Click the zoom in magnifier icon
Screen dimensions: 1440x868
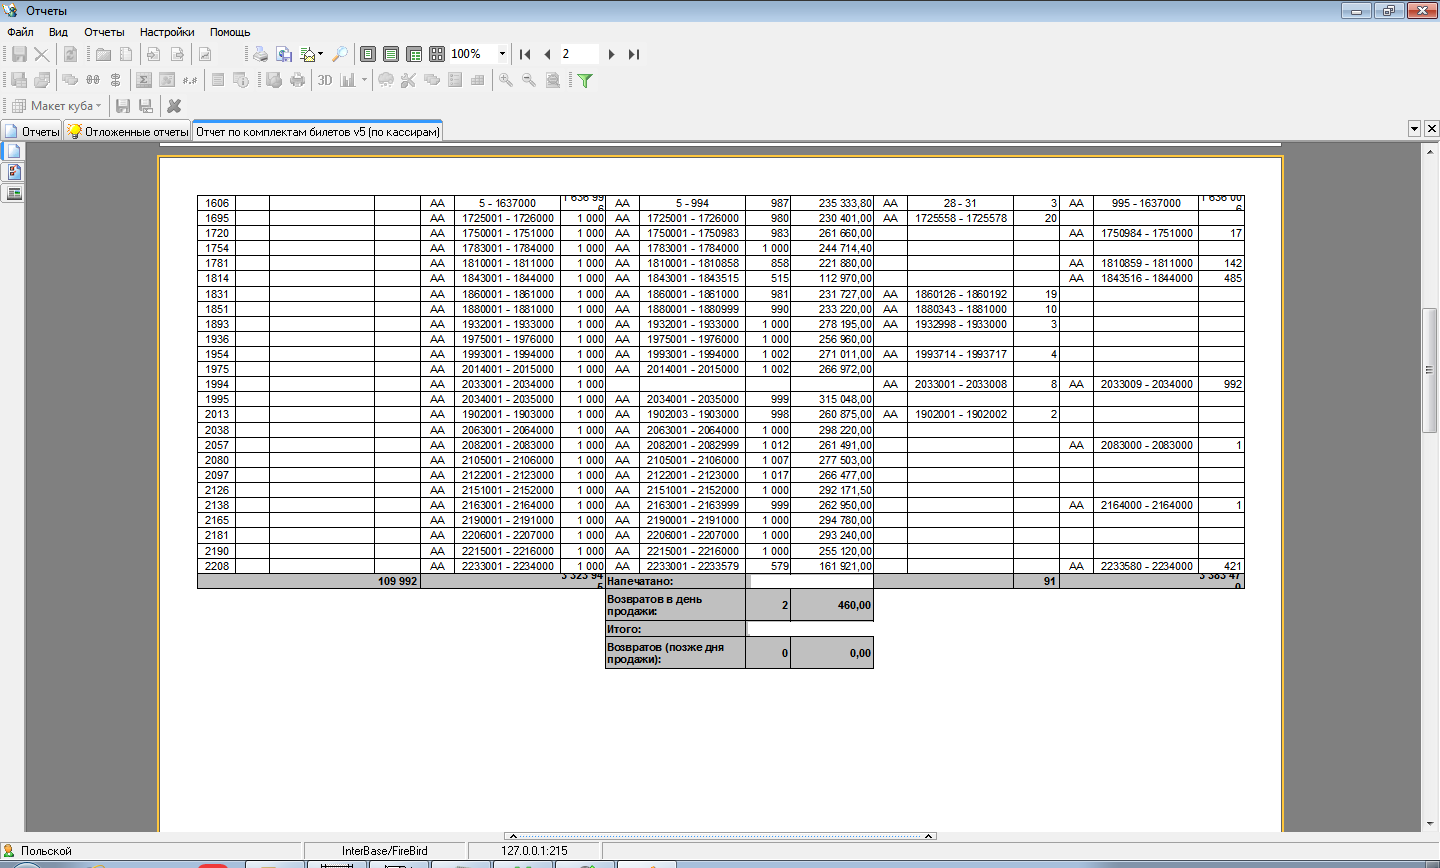[x=506, y=80]
